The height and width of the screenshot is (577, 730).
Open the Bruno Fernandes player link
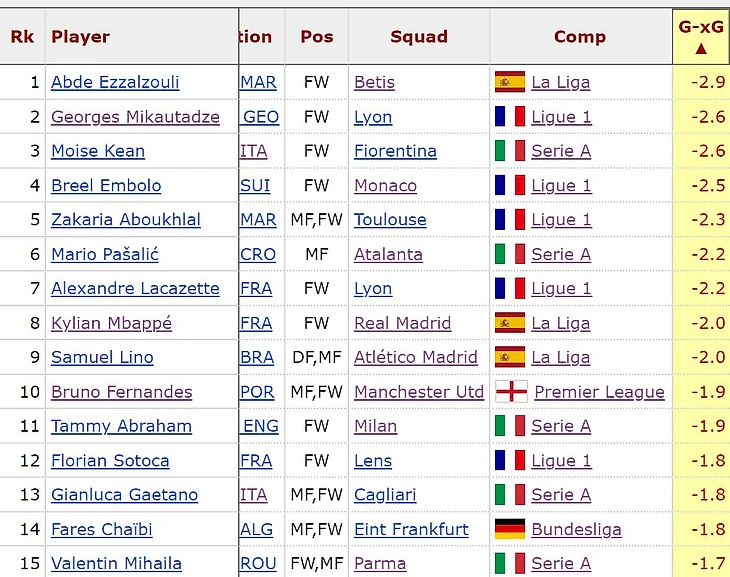[122, 392]
